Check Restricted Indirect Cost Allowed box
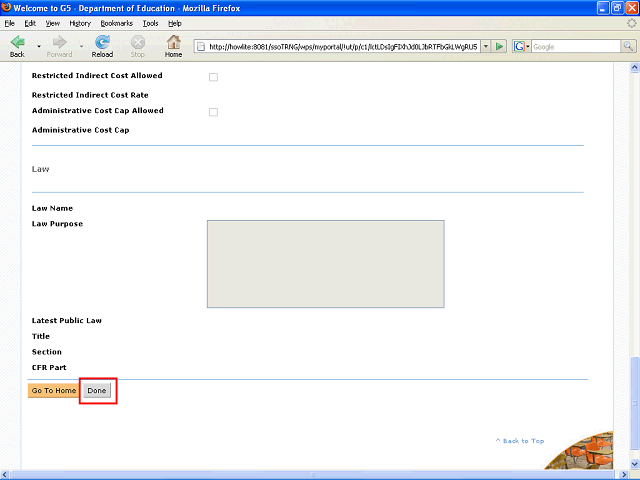This screenshot has width=640, height=480. coord(213,77)
